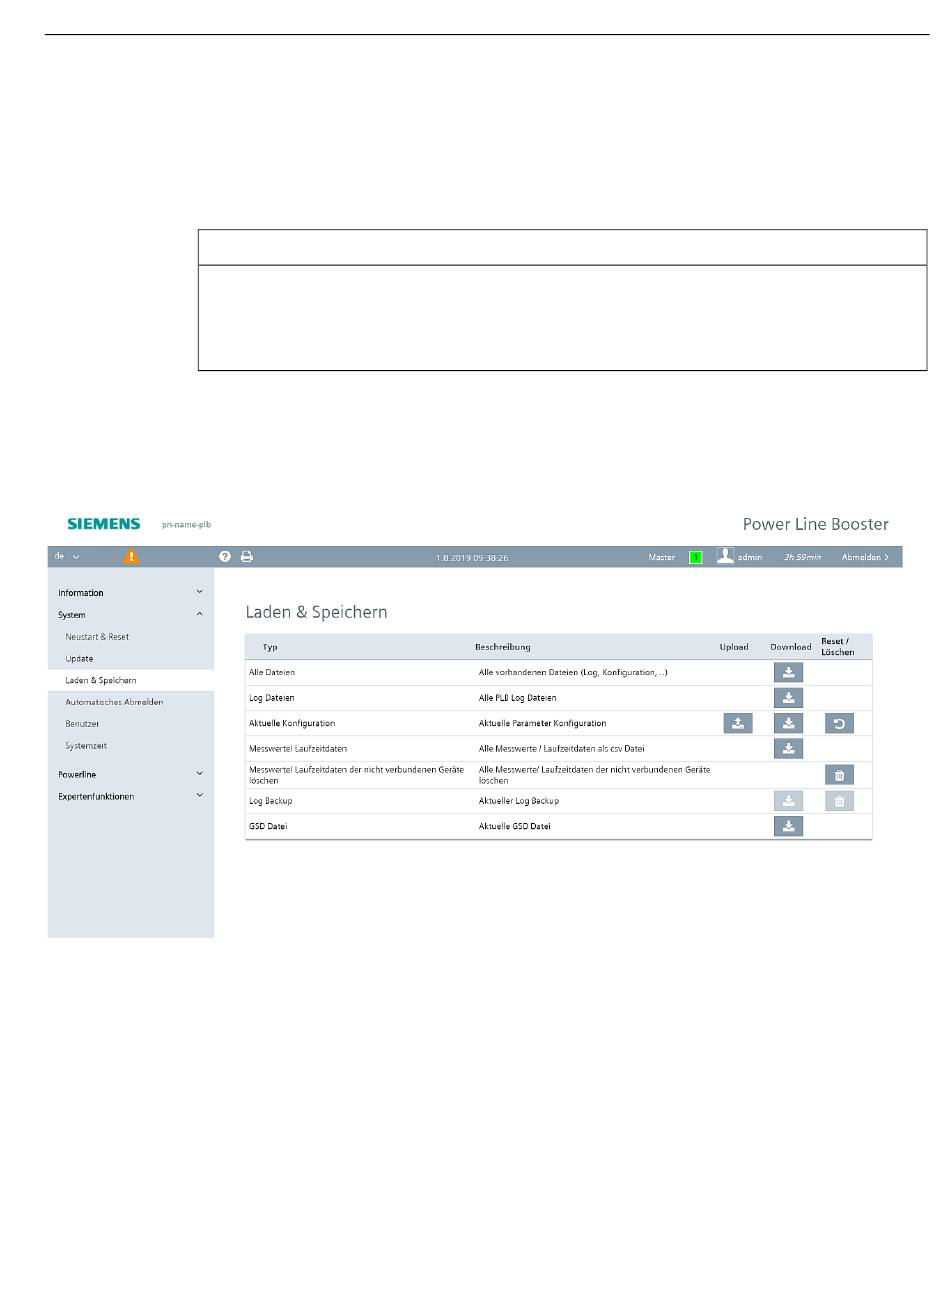
Task: Click the Typ column header
Action: pos(270,647)
